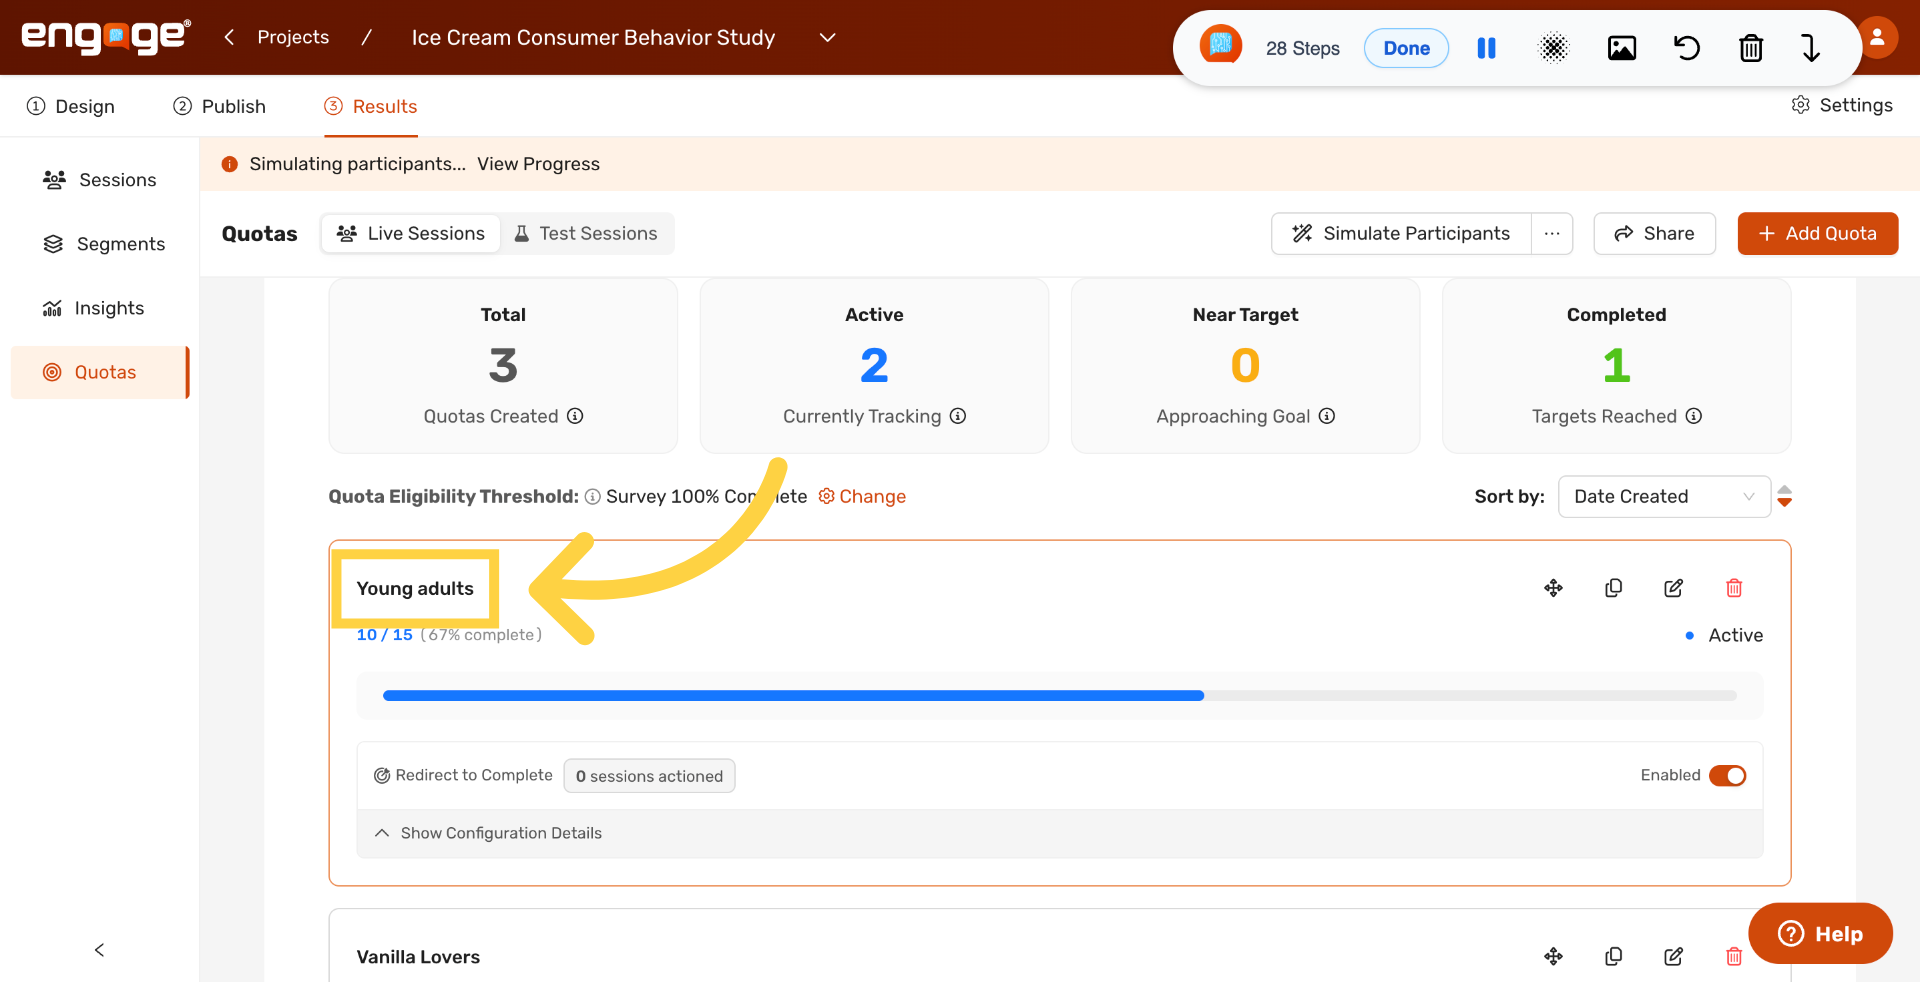Click the blur tool icon in the recorder bar
1920x982 pixels.
(1553, 48)
